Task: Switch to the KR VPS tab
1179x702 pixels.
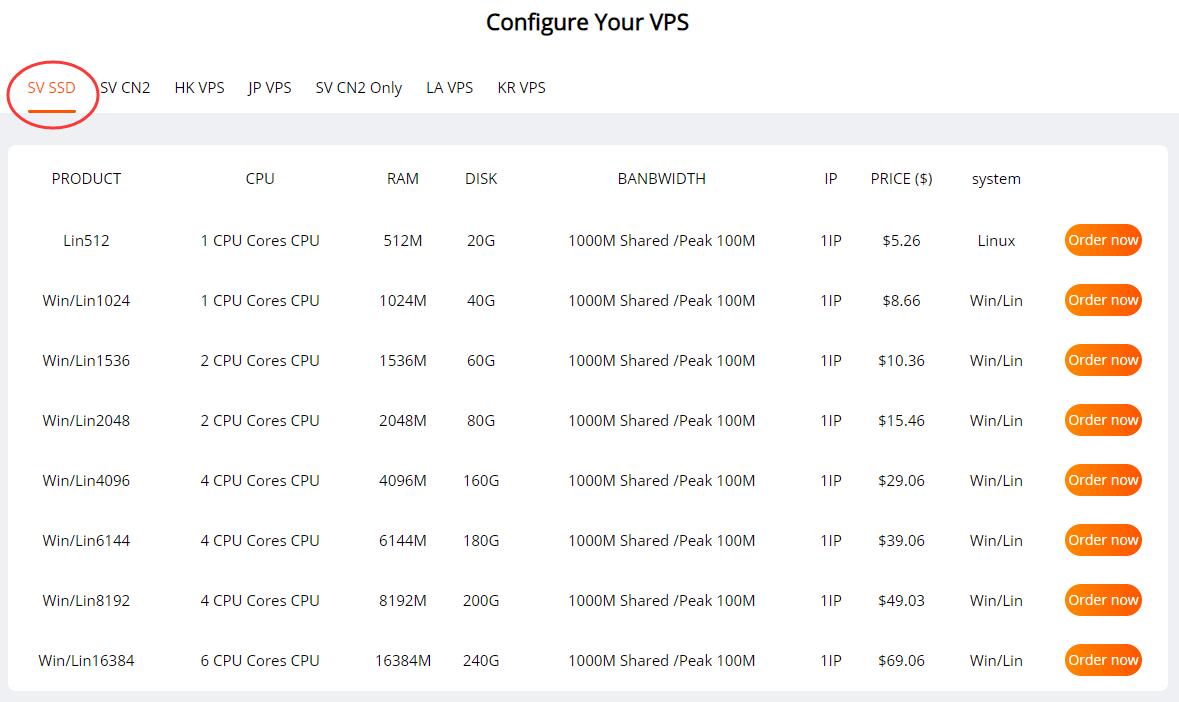Action: [x=521, y=88]
